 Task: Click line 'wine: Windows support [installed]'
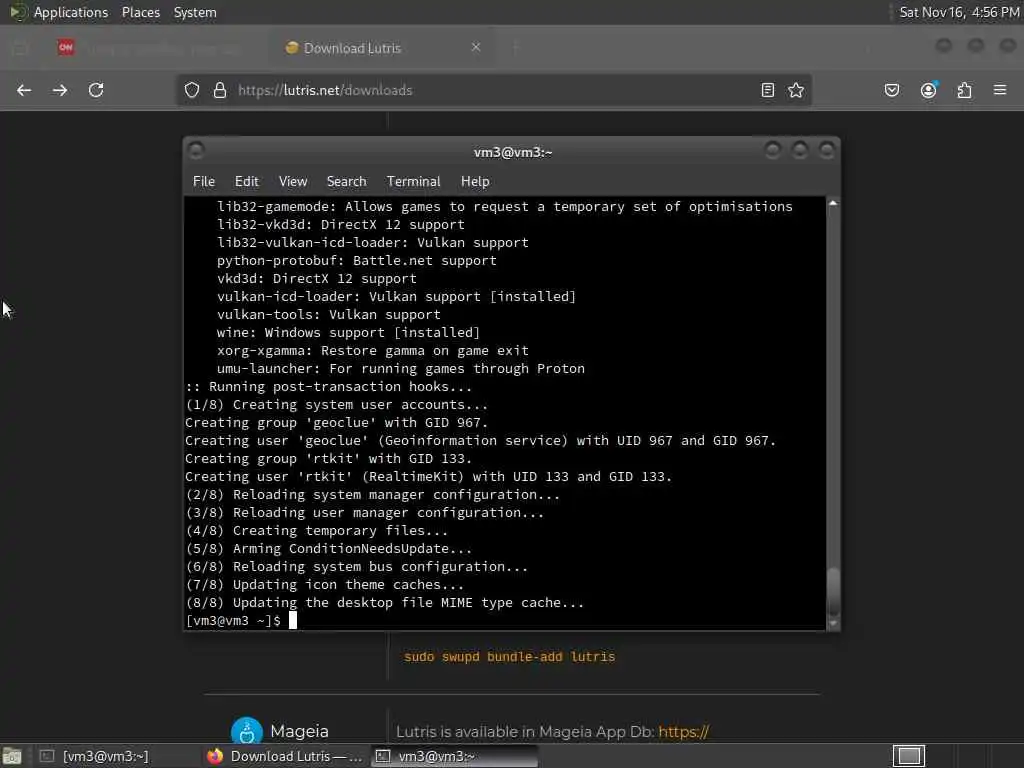[348, 332]
